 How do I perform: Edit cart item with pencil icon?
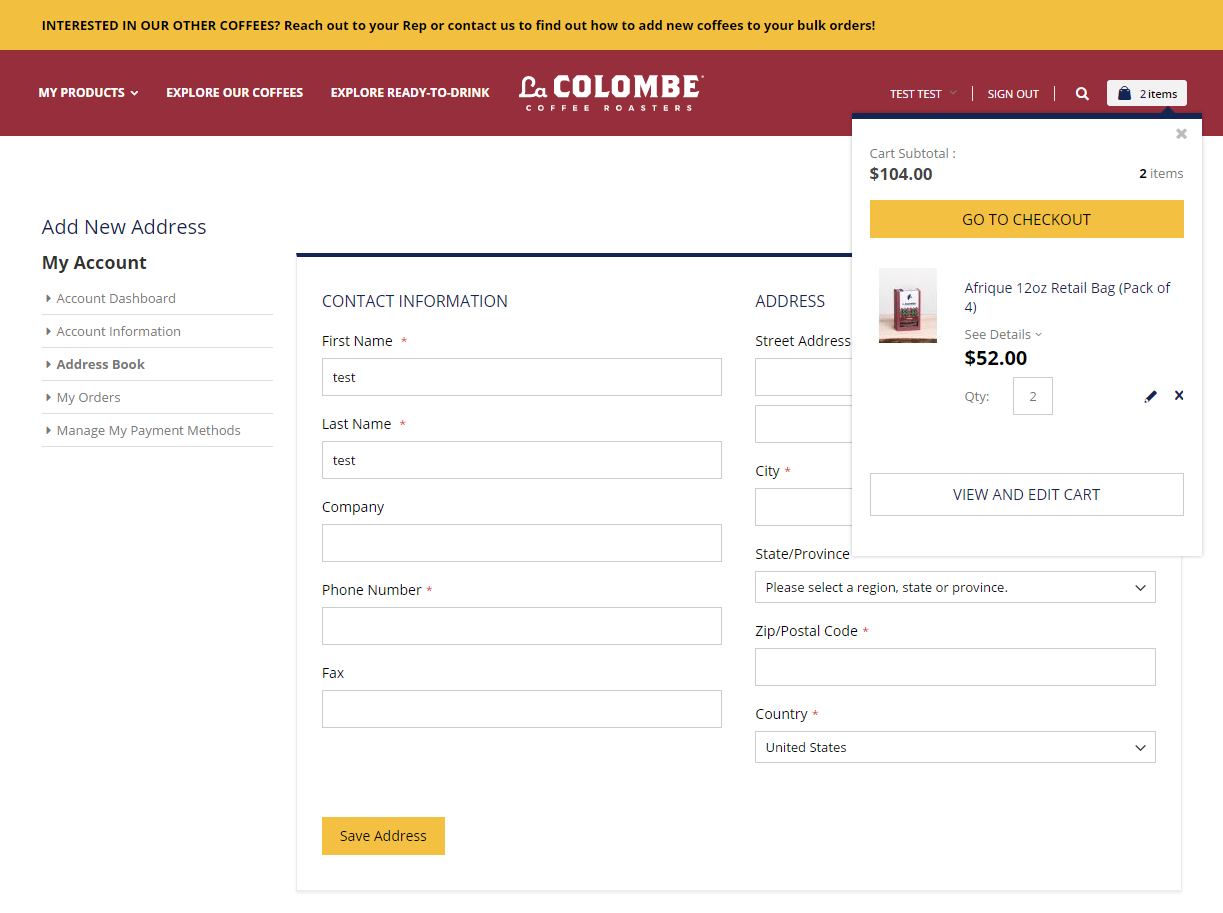pyautogui.click(x=1150, y=397)
